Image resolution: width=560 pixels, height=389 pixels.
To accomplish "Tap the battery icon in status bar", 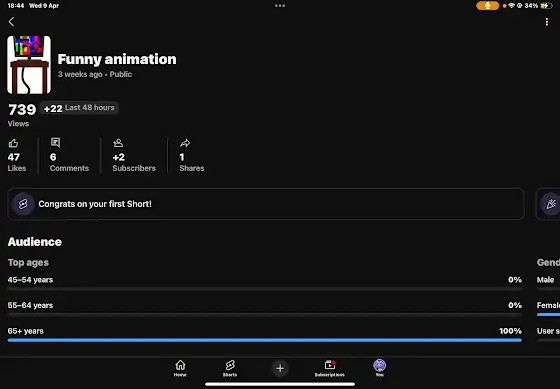I will 546,6.
